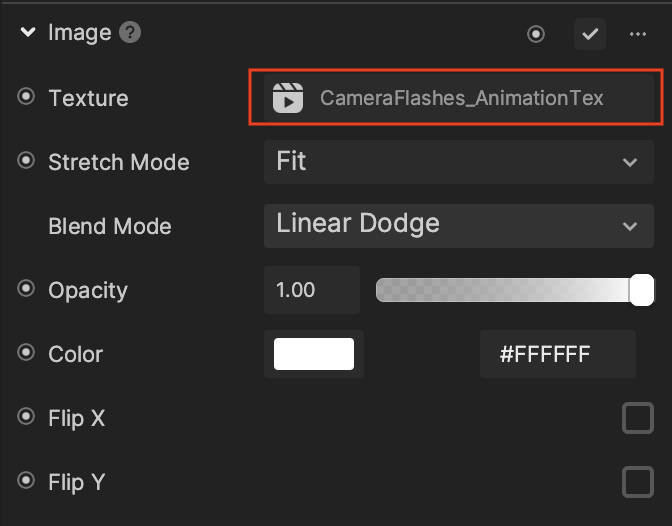
Task: Click the keyframe dot next to Texture
Action: (x=26, y=96)
